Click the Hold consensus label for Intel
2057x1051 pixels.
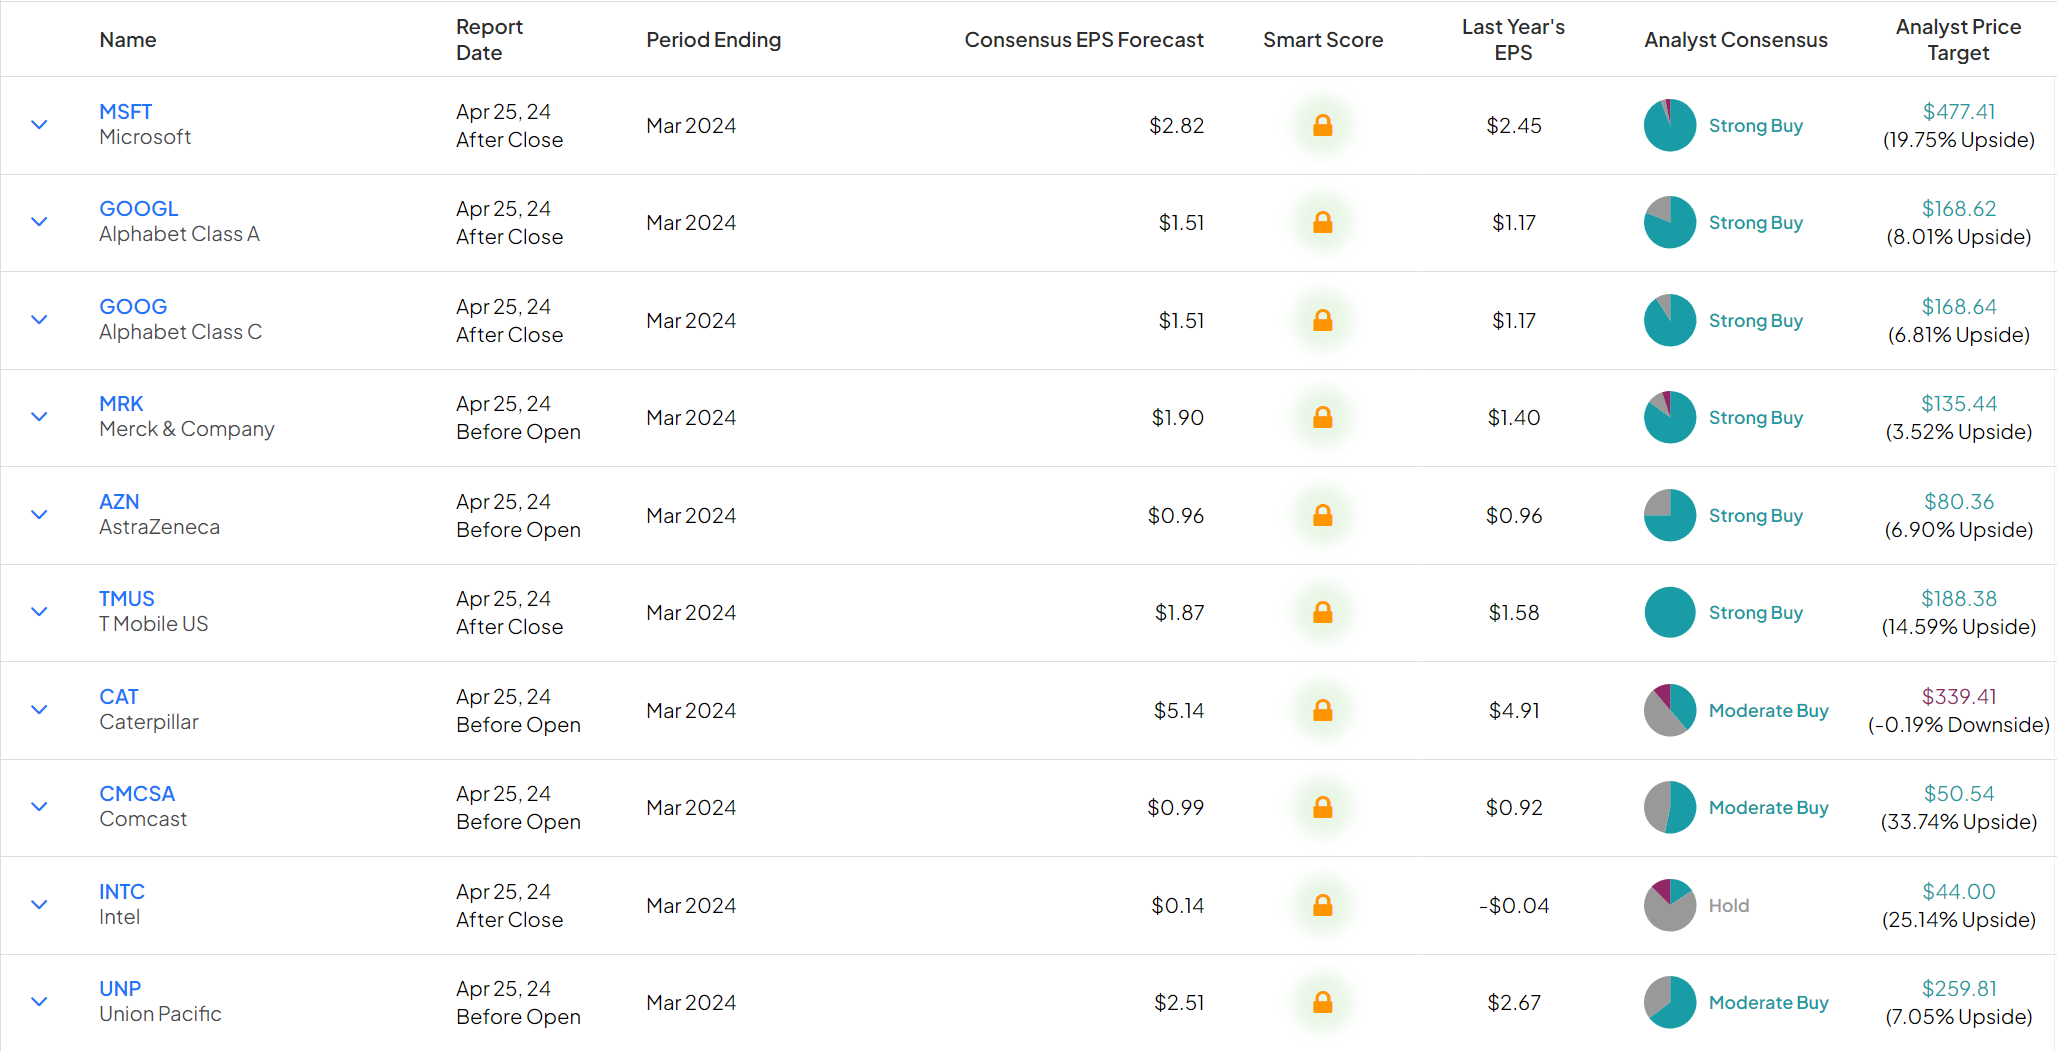[1728, 906]
